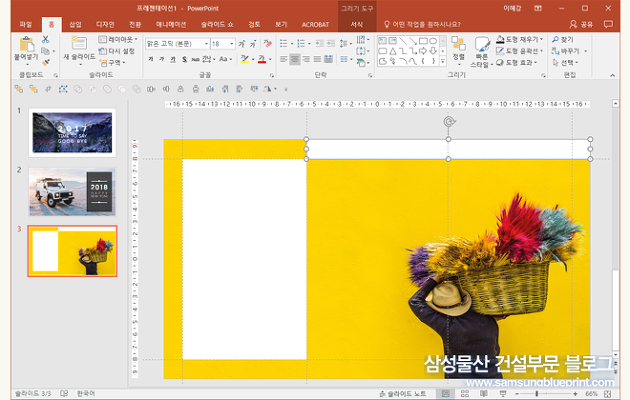Insert a new slide (새 슬라이드)
Viewport: 630px width, 400px height.
click(79, 51)
